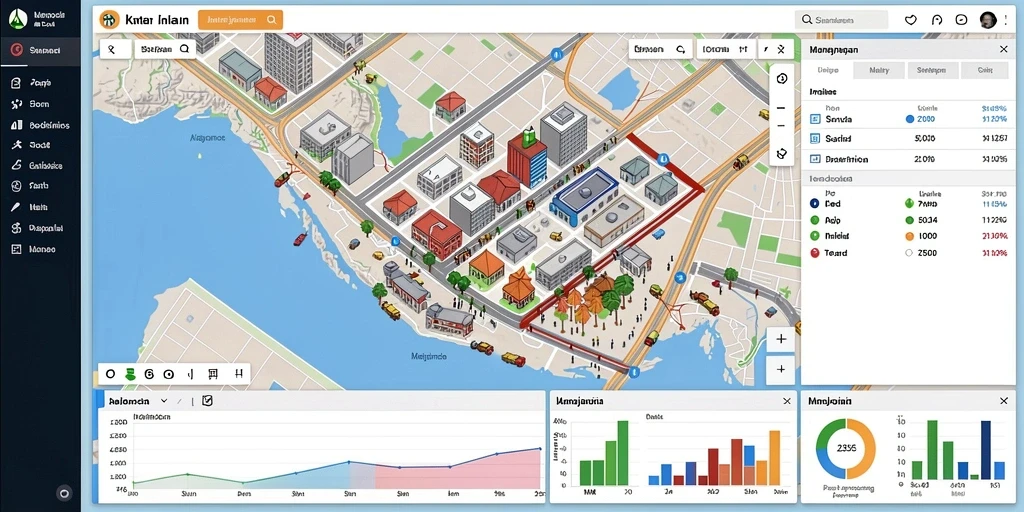Click the compass icon on map controls
1024x512 pixels.
point(782,78)
